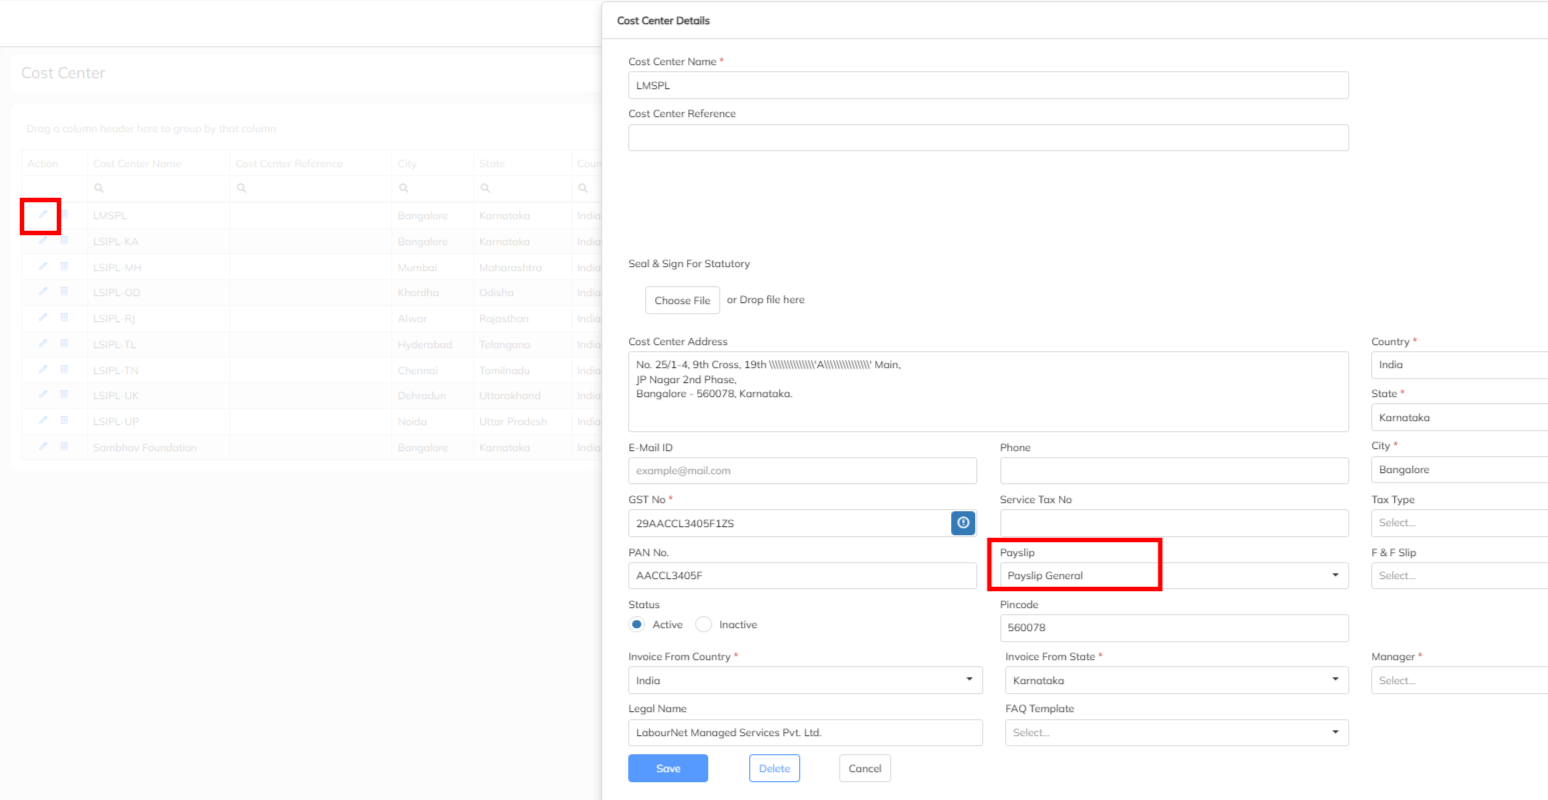Click the E-Mail ID input field

802,471
